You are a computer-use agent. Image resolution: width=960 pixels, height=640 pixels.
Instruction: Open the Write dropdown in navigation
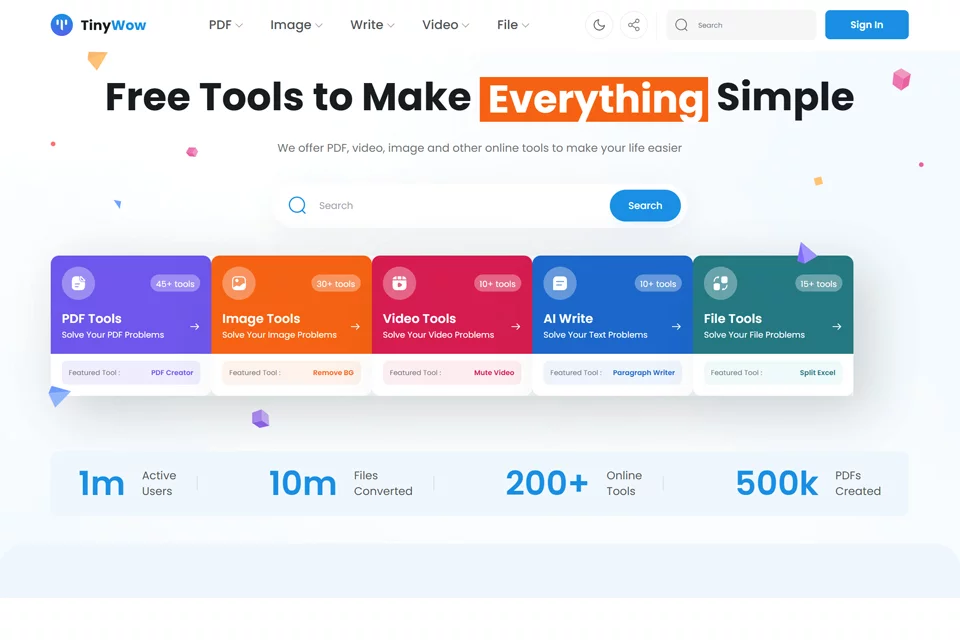click(372, 25)
